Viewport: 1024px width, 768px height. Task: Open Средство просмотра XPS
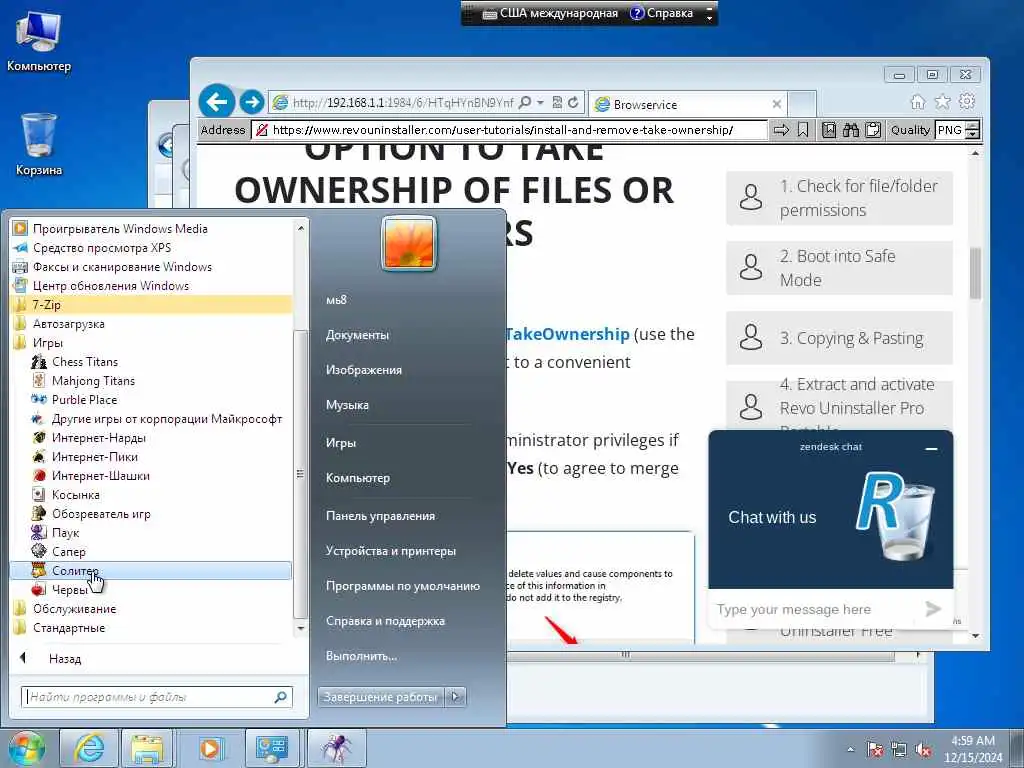coord(102,248)
